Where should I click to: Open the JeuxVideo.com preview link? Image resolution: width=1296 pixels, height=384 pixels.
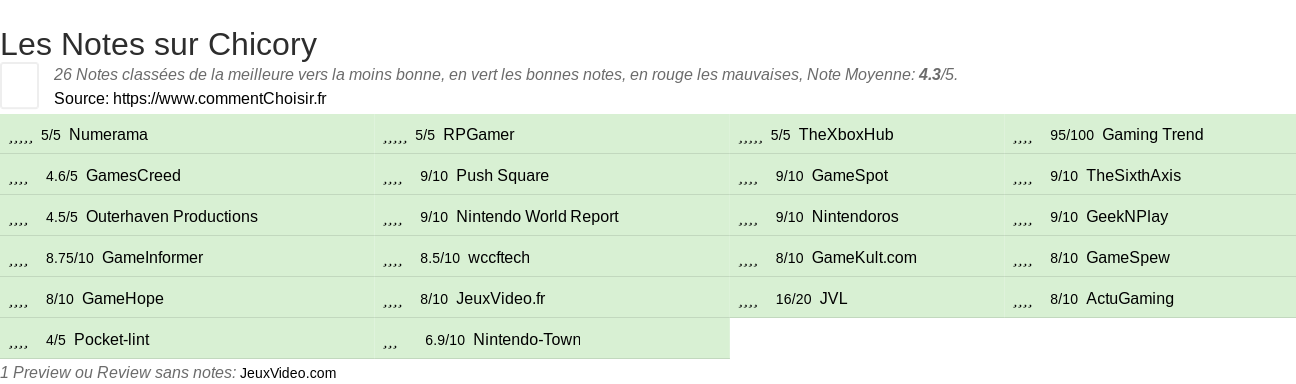[x=288, y=373]
